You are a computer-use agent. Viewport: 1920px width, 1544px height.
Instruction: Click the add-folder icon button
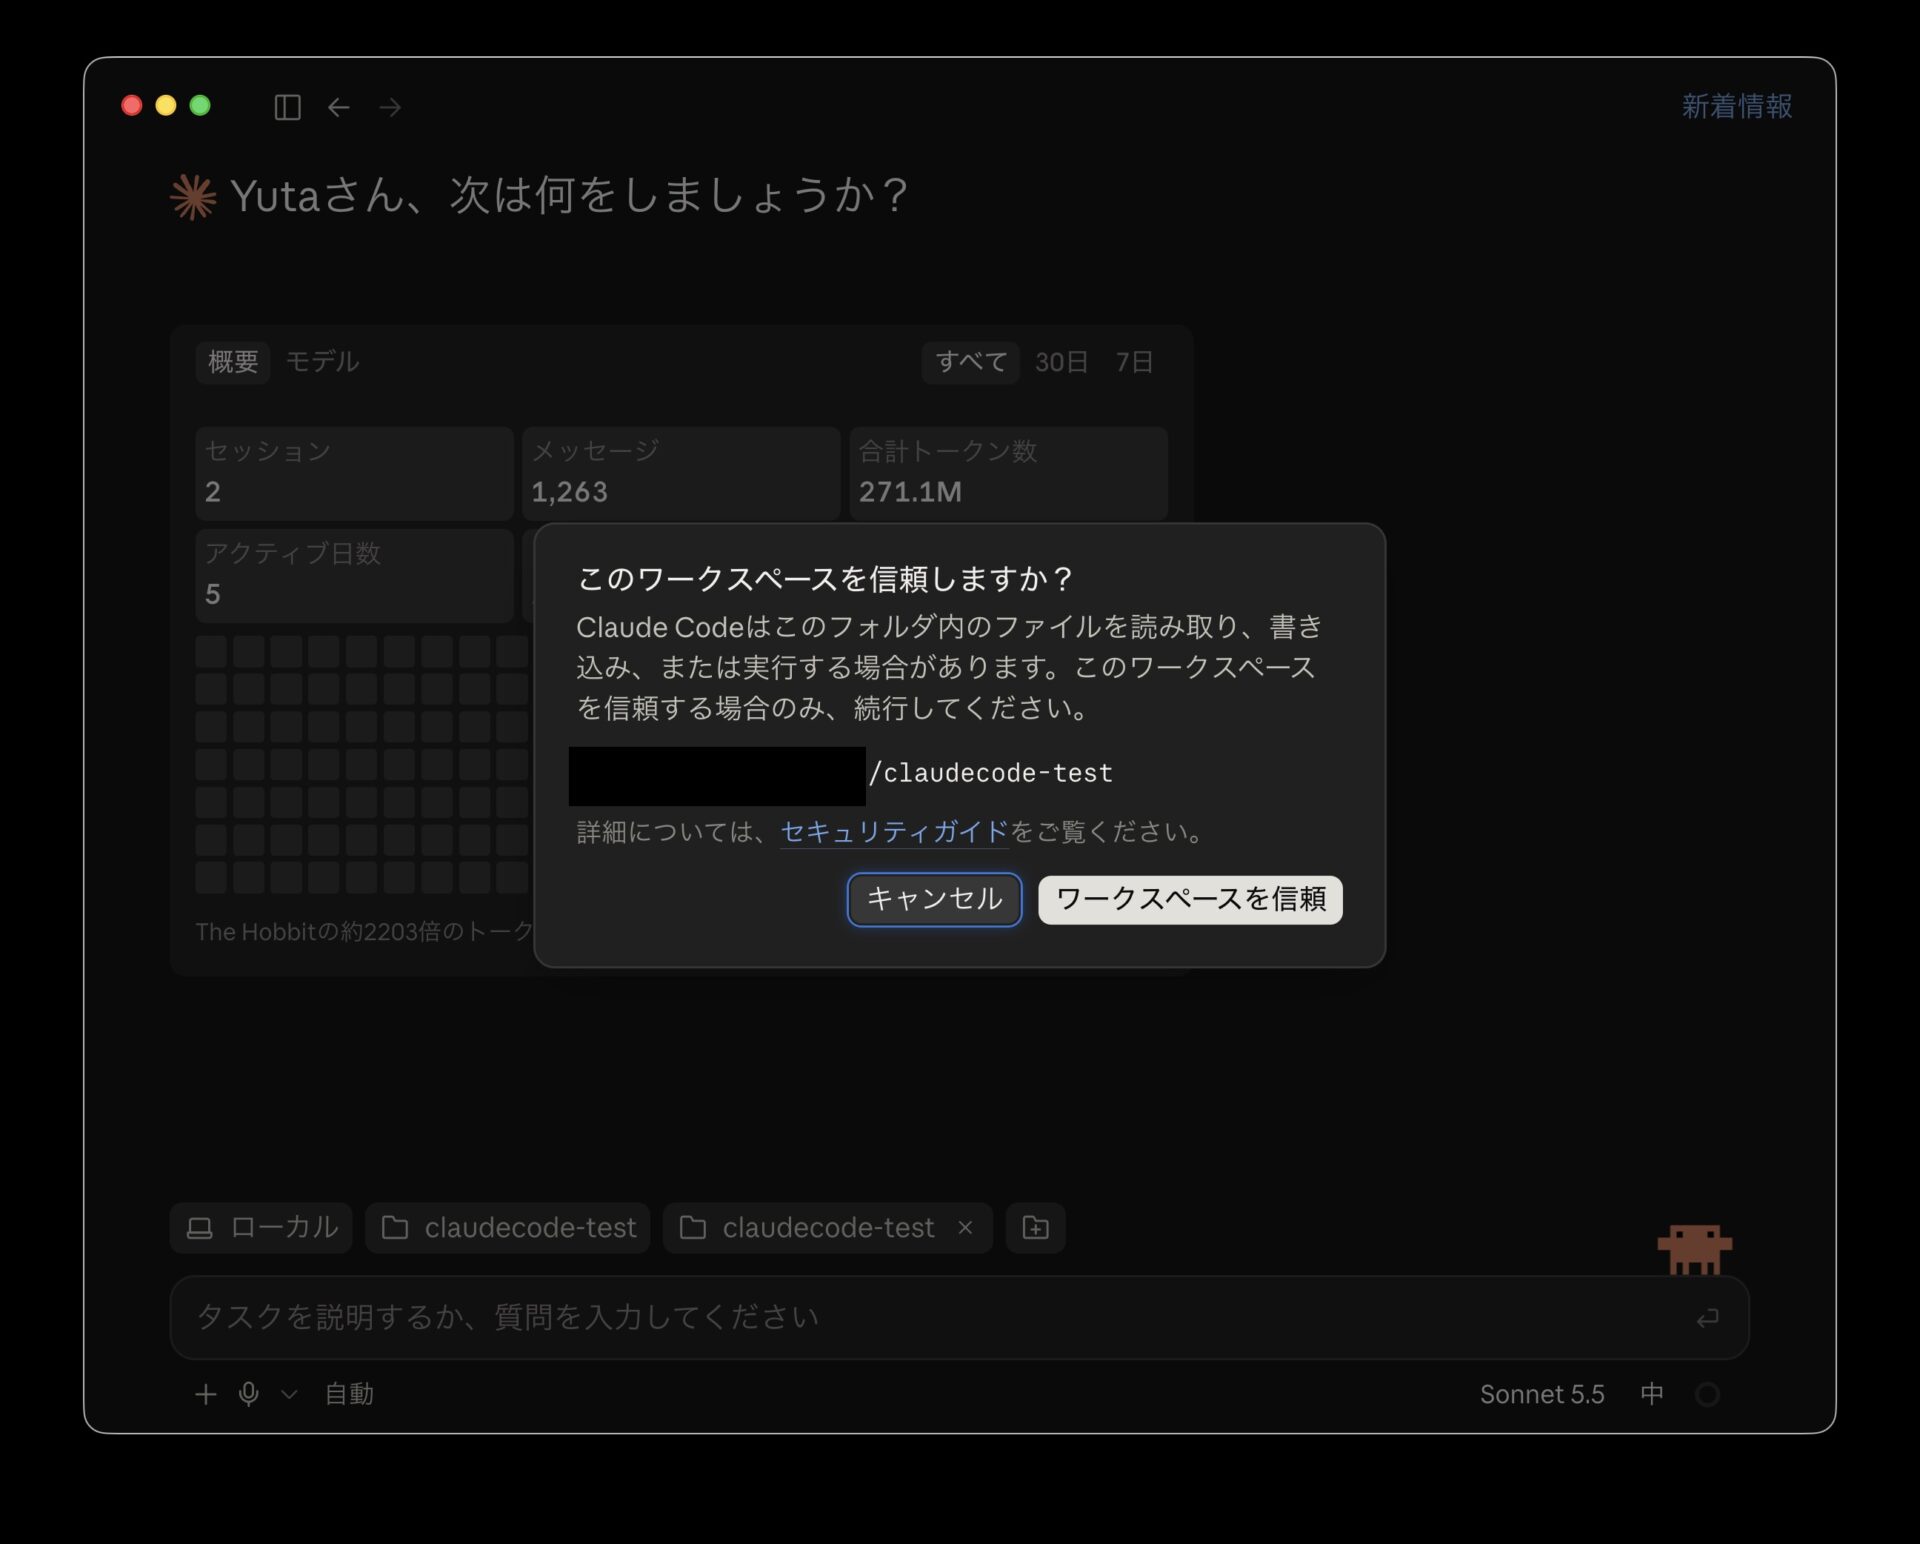[1035, 1227]
